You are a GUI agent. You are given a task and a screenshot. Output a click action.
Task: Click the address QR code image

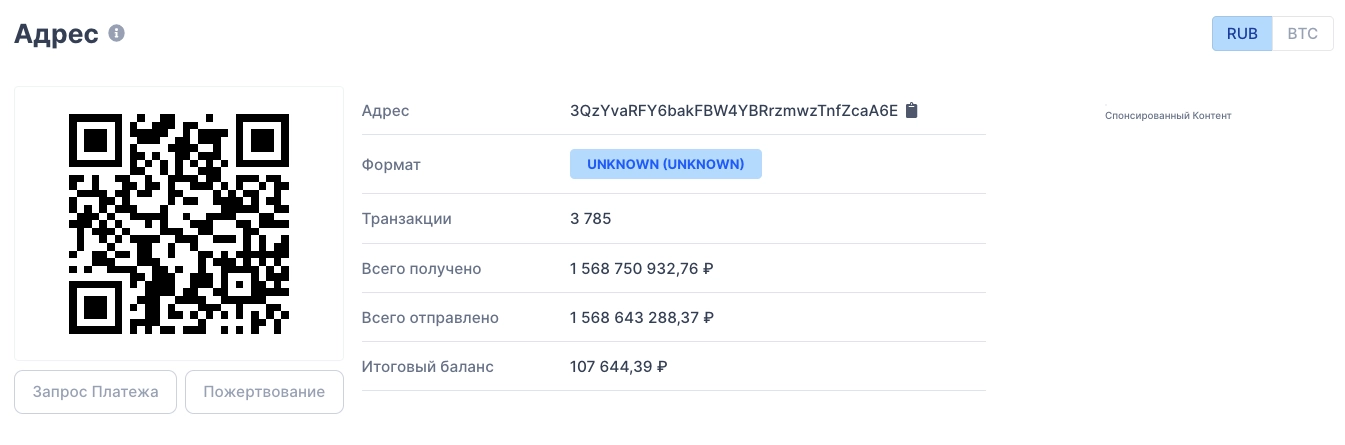179,223
